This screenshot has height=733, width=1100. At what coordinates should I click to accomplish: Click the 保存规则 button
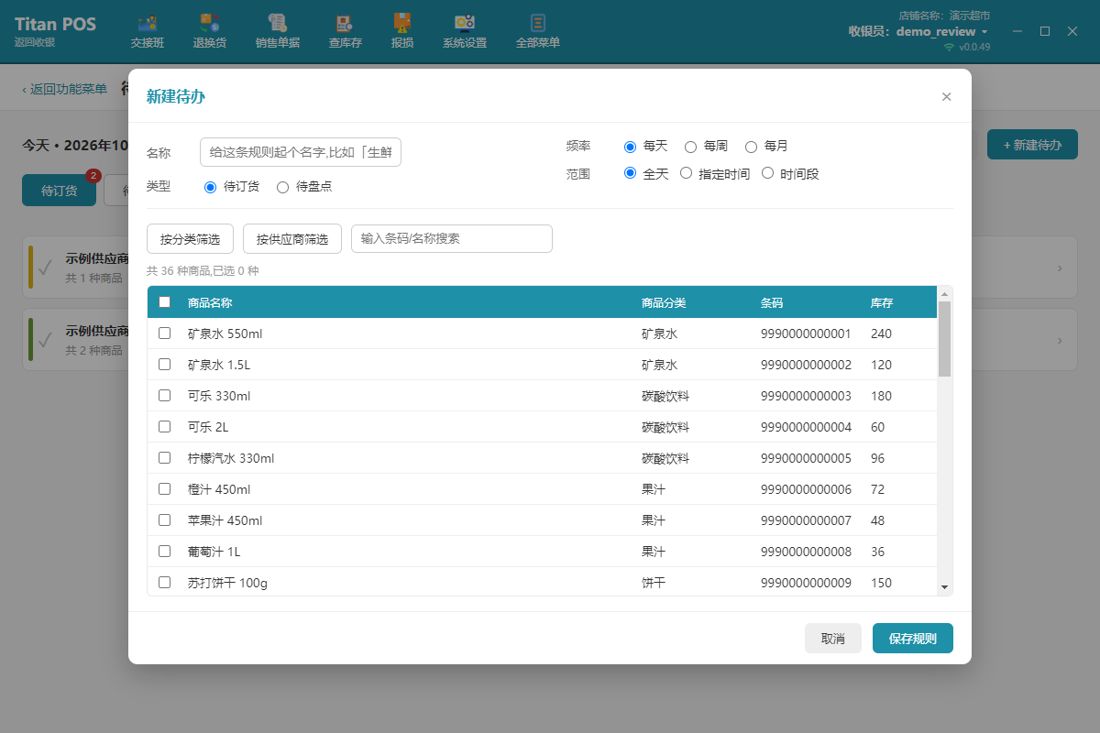(913, 638)
